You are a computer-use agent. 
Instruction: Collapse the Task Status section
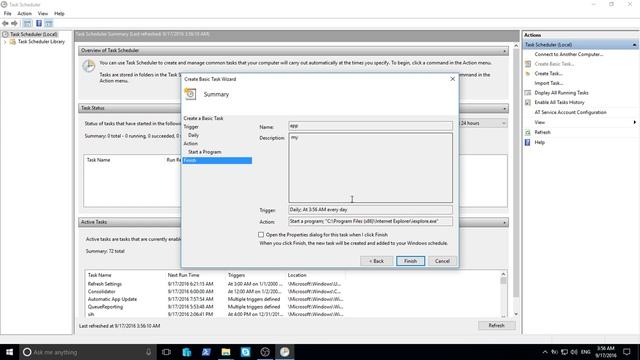tap(504, 108)
